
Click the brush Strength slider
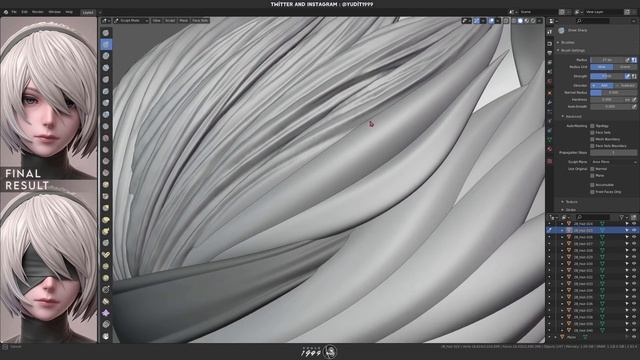(x=607, y=76)
